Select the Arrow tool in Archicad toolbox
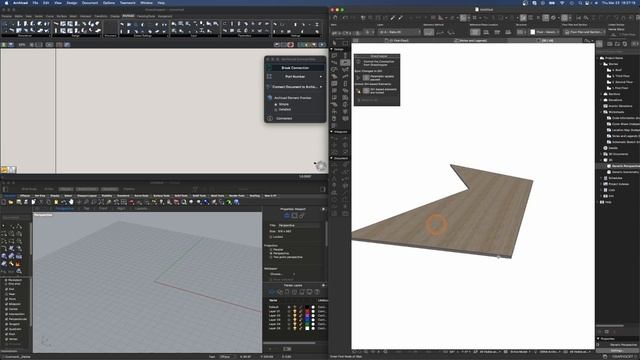Image resolution: width=640 pixels, height=360 pixels. coord(335,43)
